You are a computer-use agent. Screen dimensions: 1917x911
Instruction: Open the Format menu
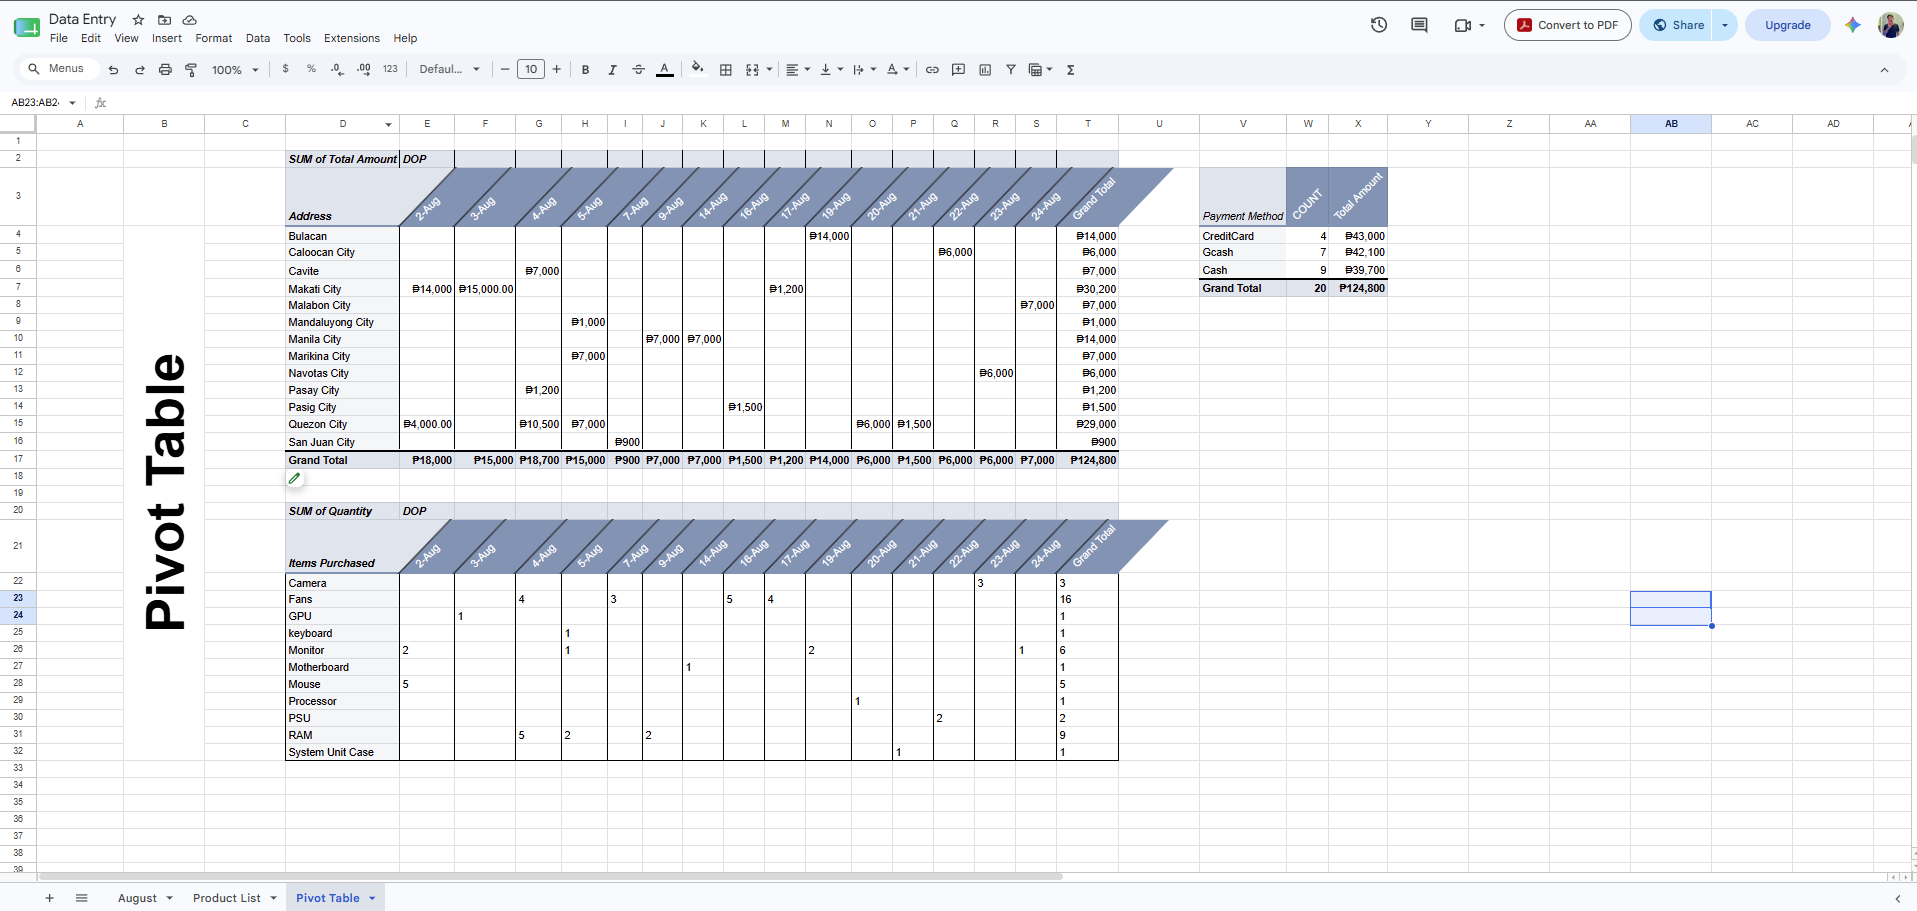click(213, 38)
